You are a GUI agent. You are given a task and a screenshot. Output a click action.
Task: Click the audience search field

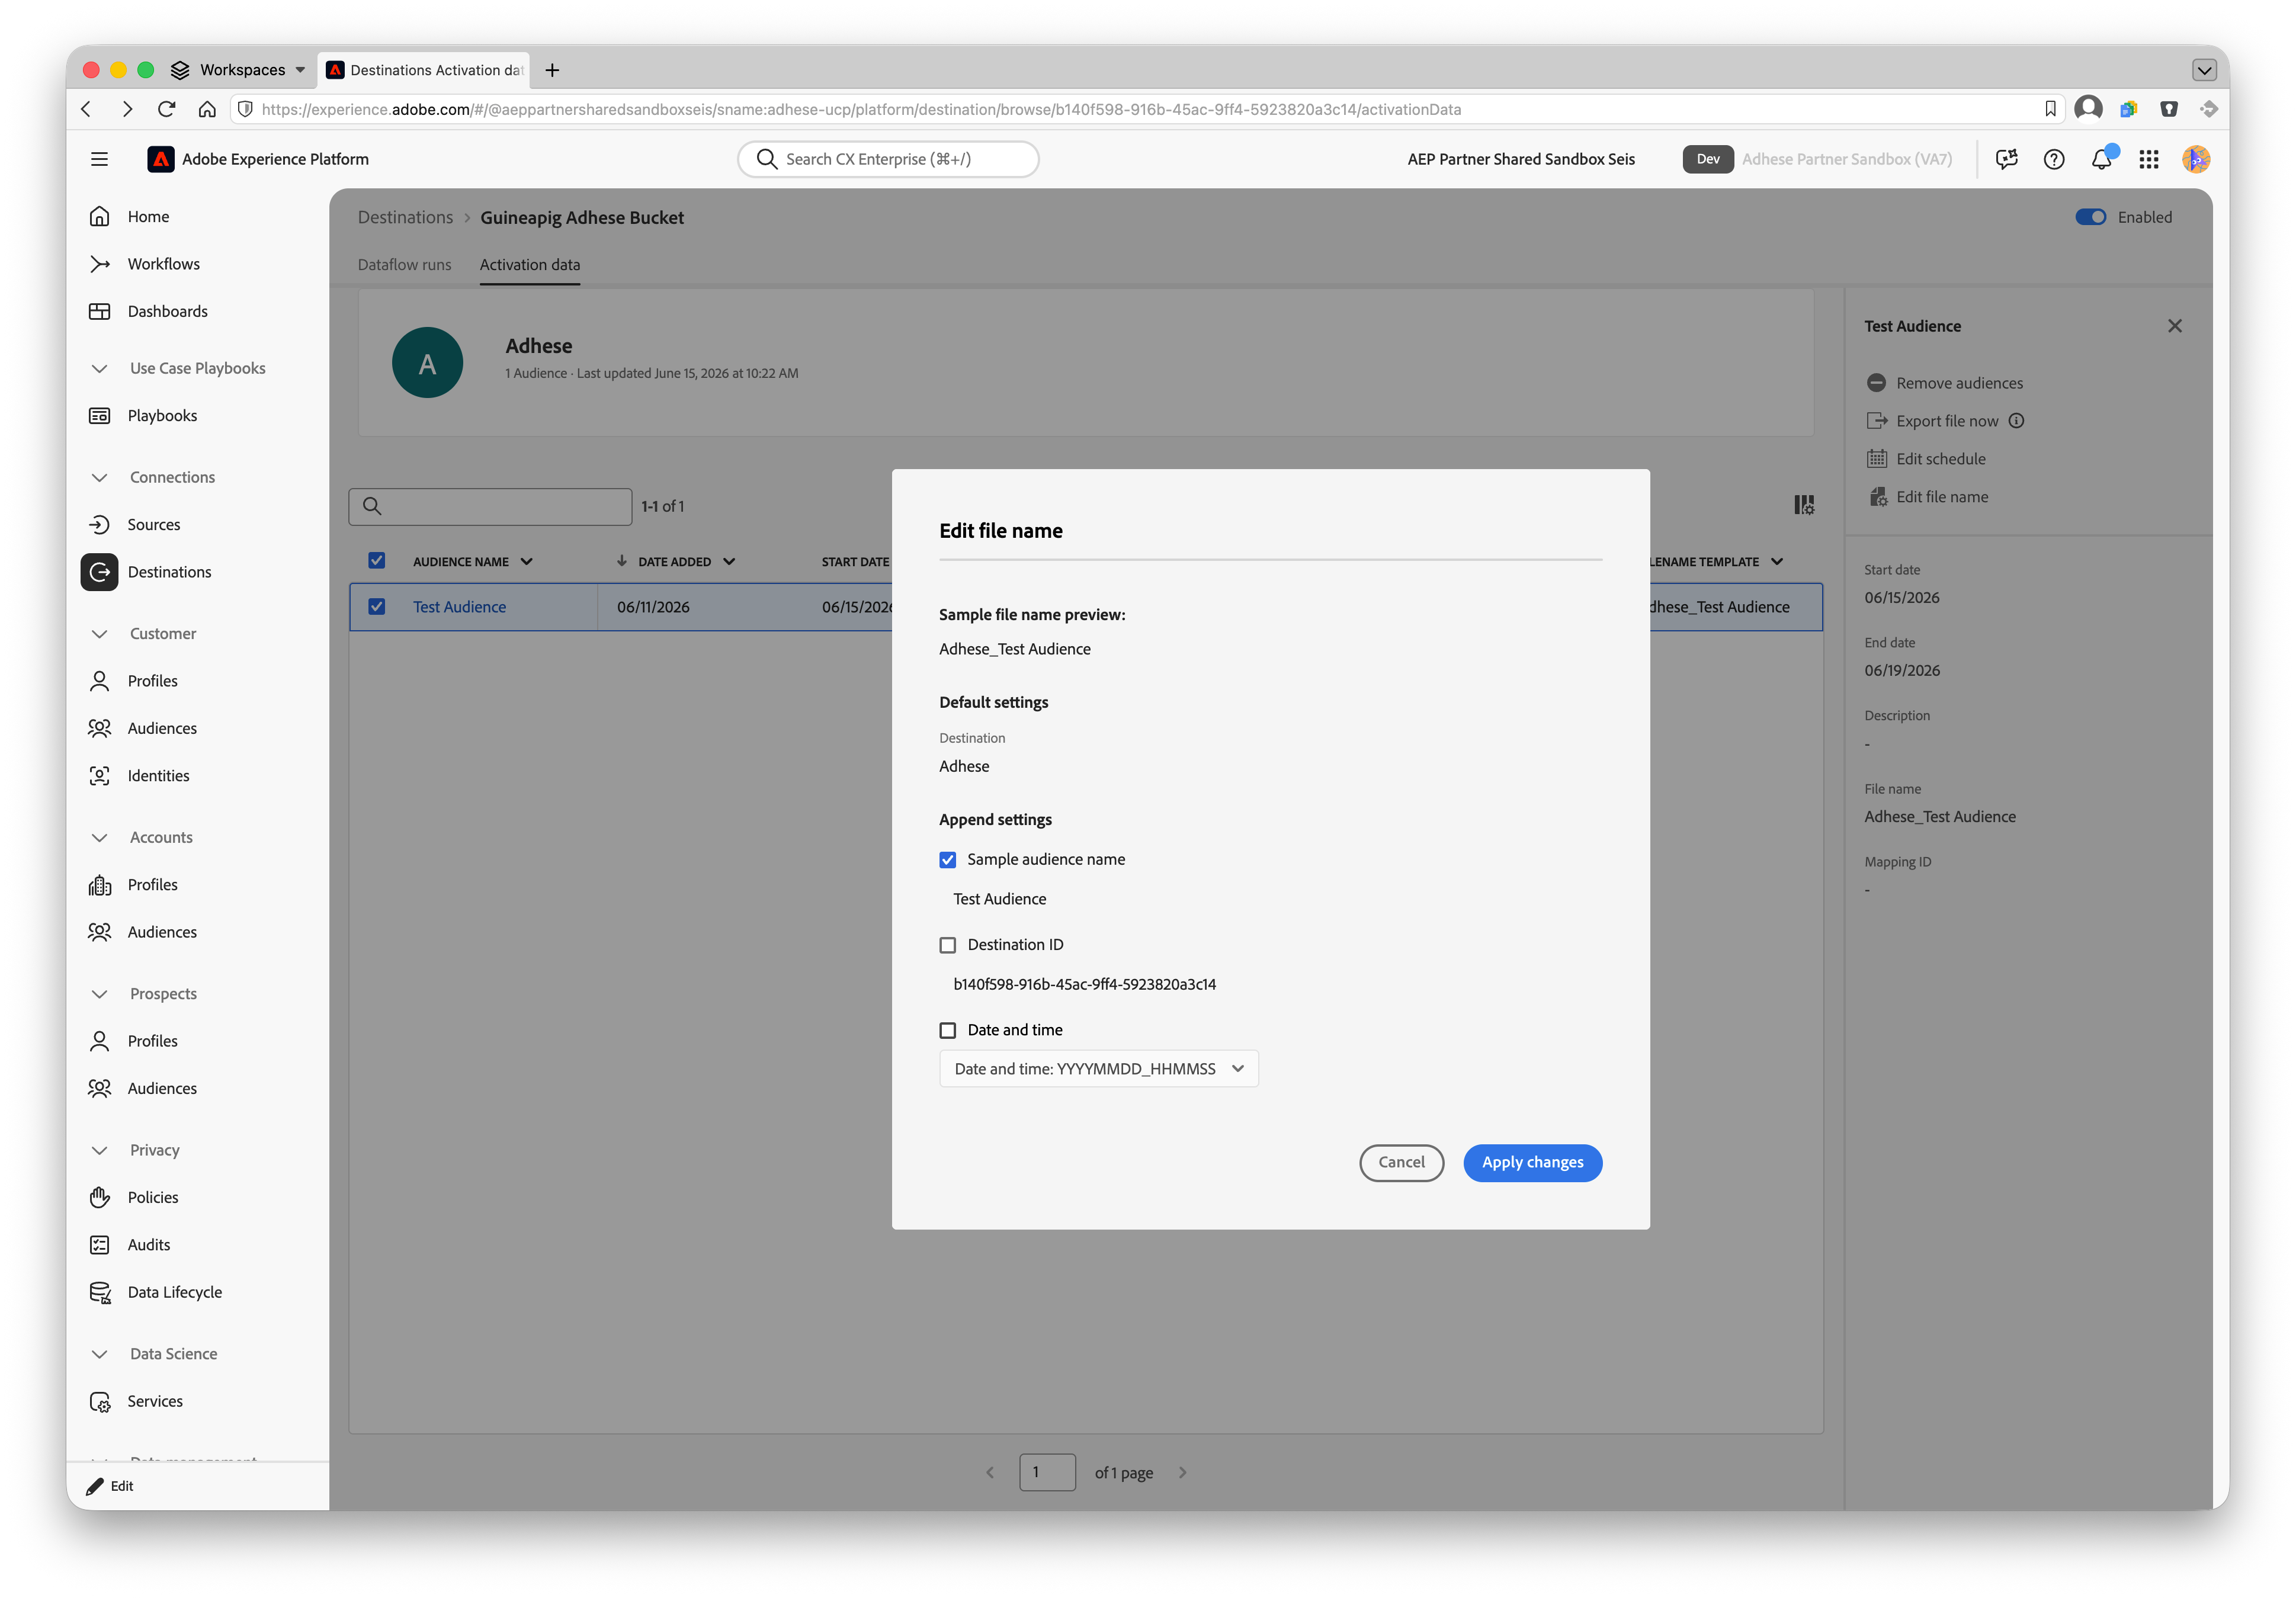tap(490, 506)
